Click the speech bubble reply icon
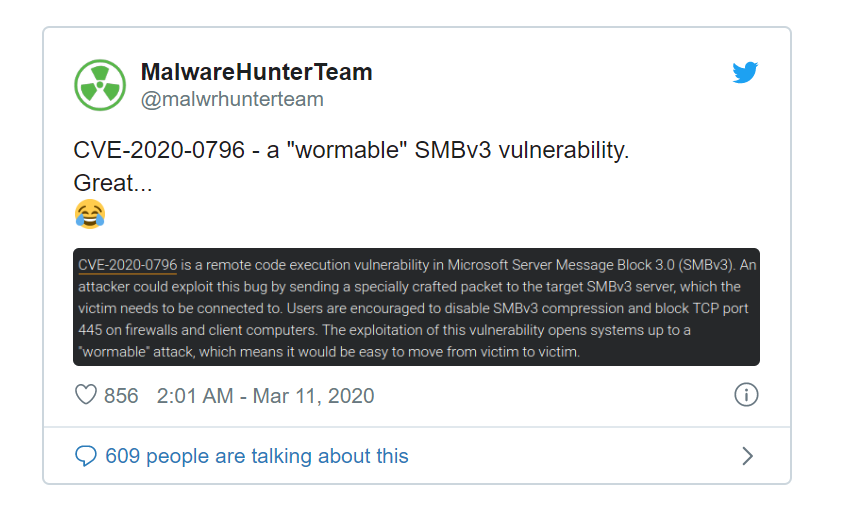This screenshot has width=843, height=507. pyautogui.click(x=86, y=456)
